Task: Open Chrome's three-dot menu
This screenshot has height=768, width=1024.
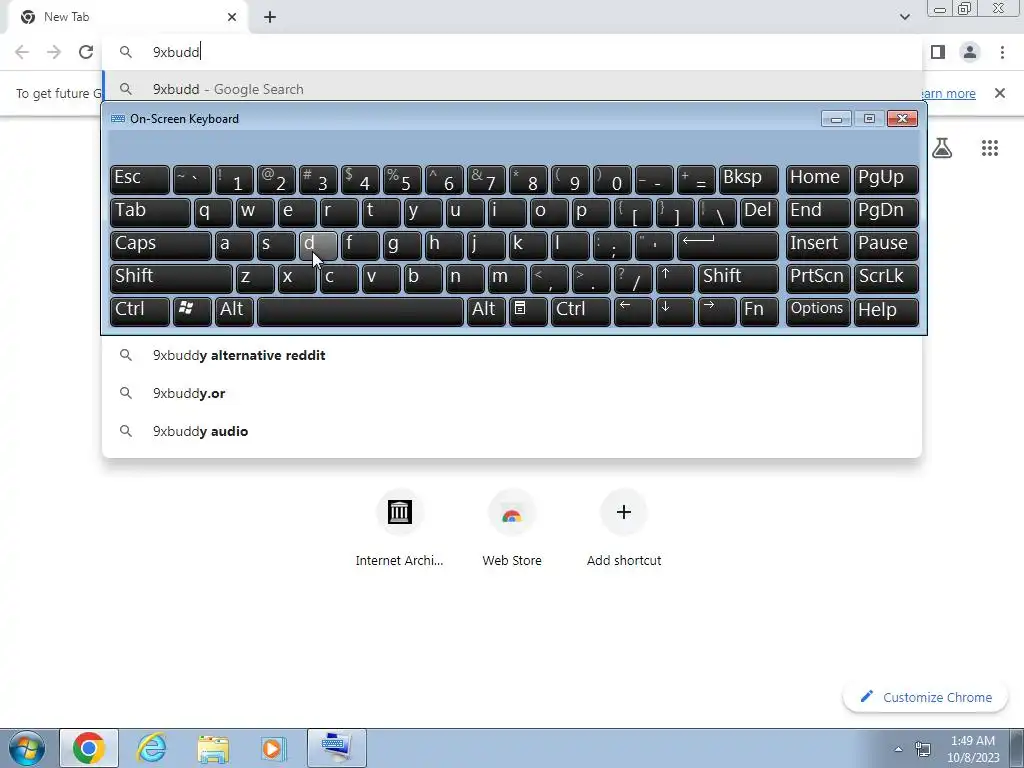Action: coord(1002,52)
